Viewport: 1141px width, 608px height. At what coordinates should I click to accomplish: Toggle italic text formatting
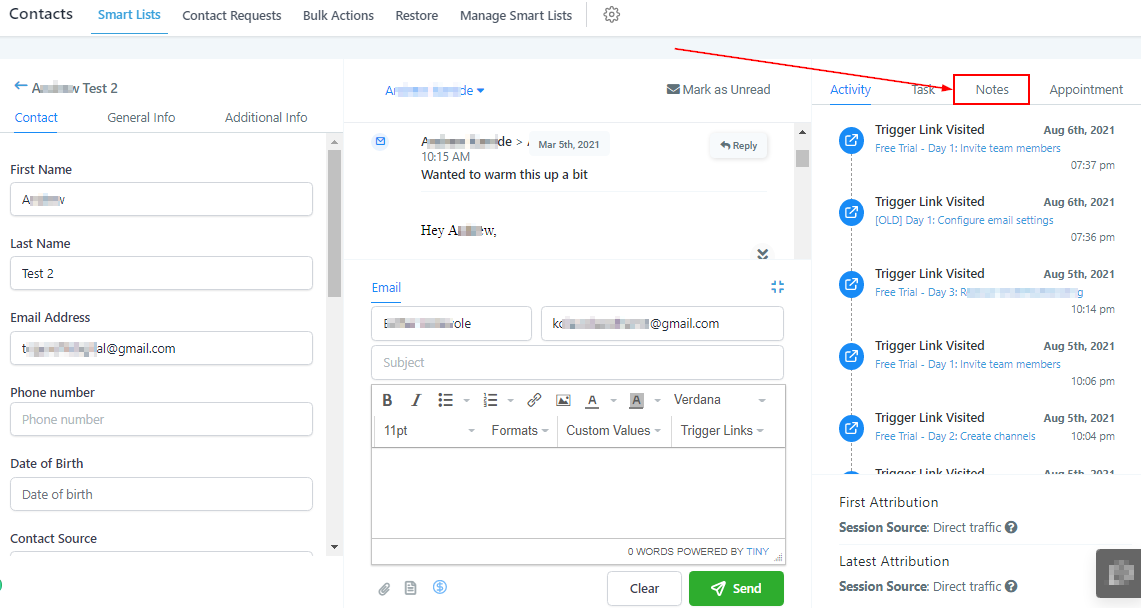coord(416,400)
